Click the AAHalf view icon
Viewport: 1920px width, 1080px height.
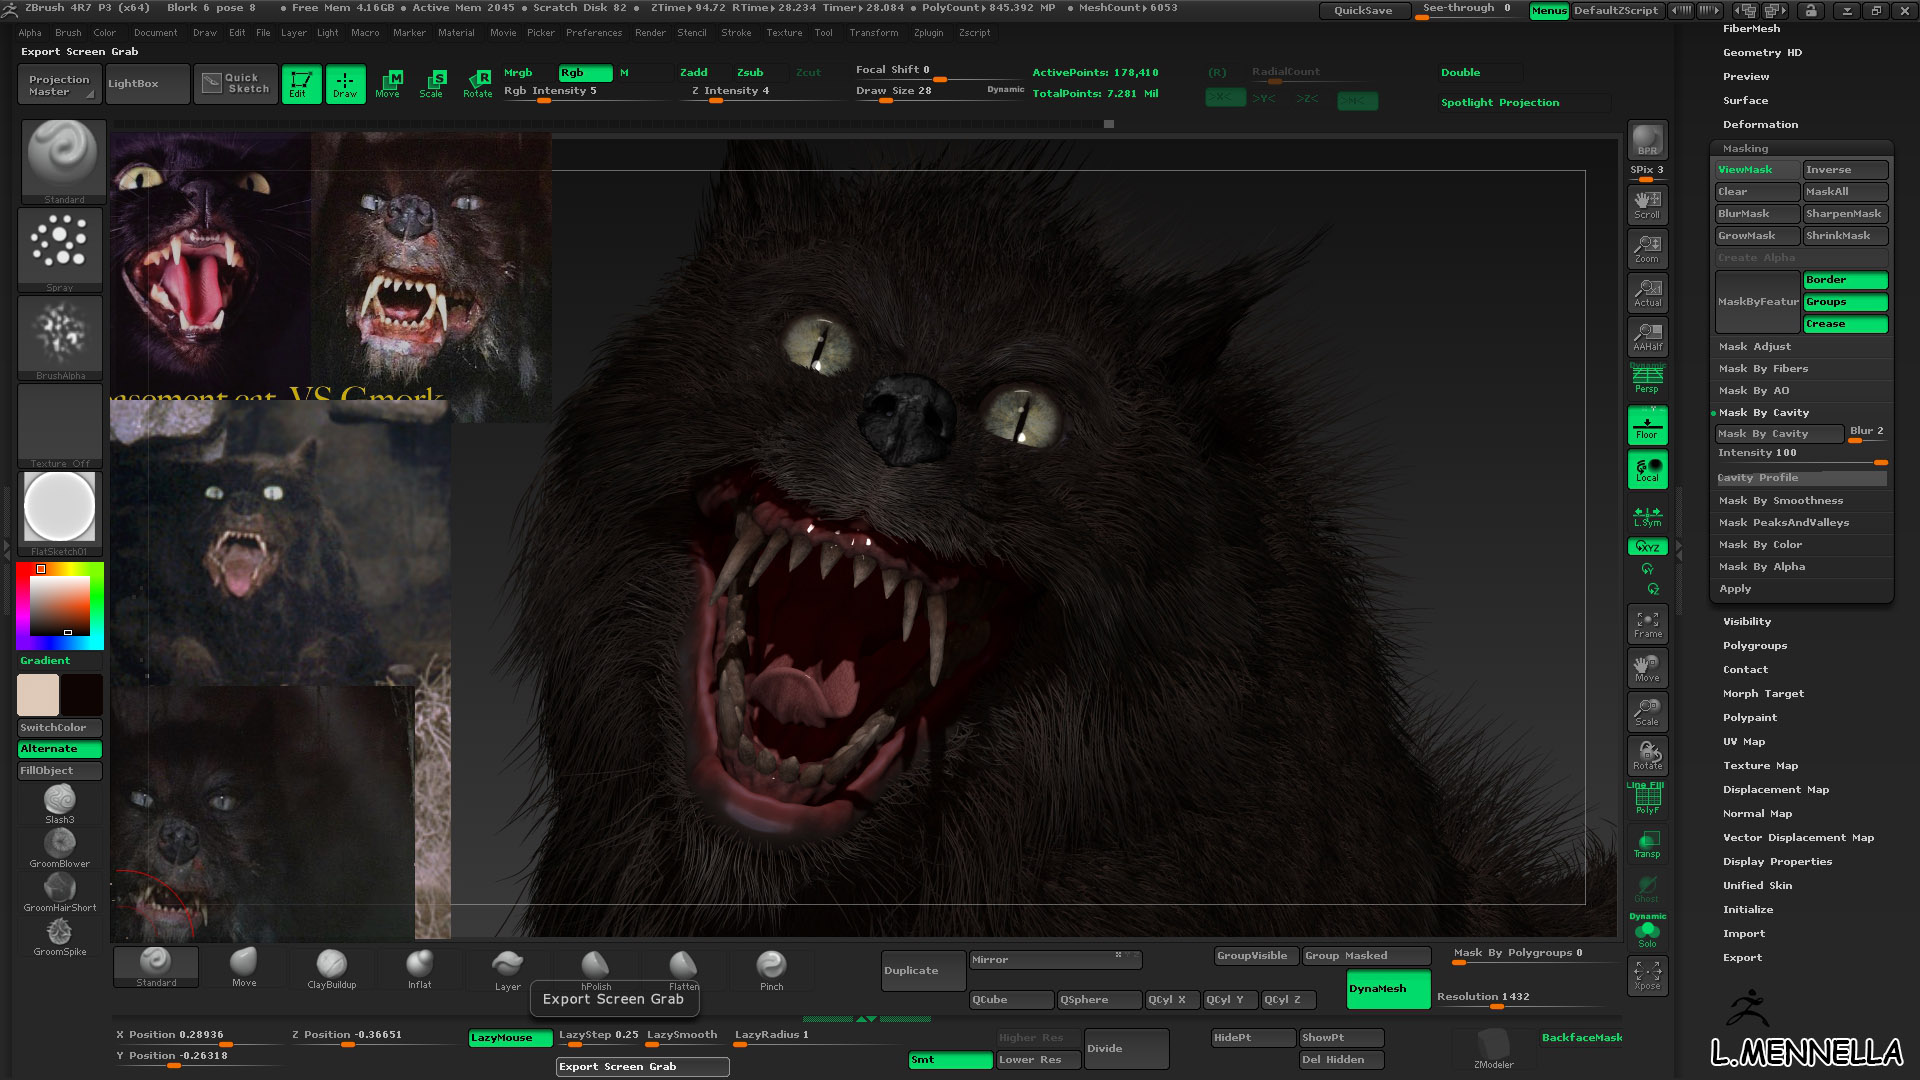pos(1647,336)
